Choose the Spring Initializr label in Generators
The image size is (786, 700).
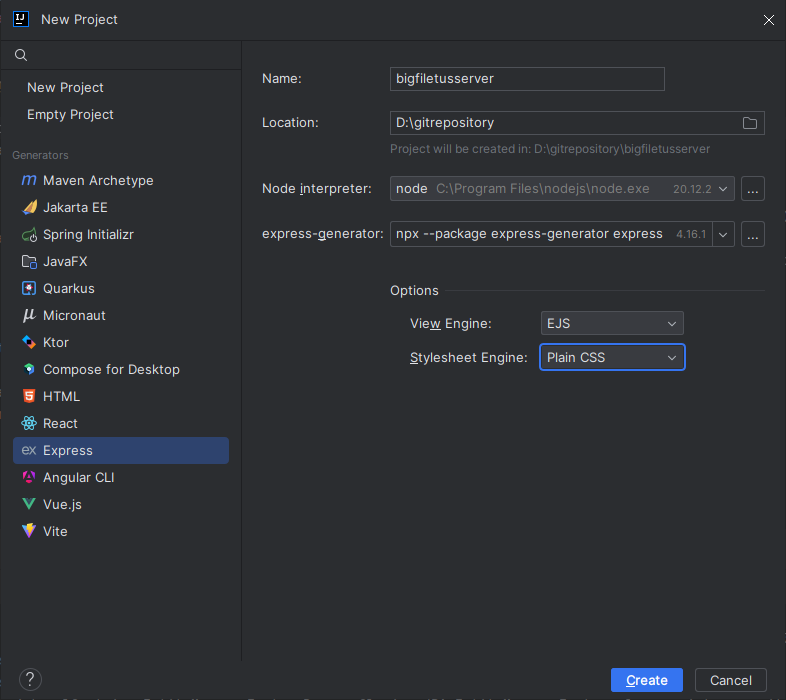[88, 235]
